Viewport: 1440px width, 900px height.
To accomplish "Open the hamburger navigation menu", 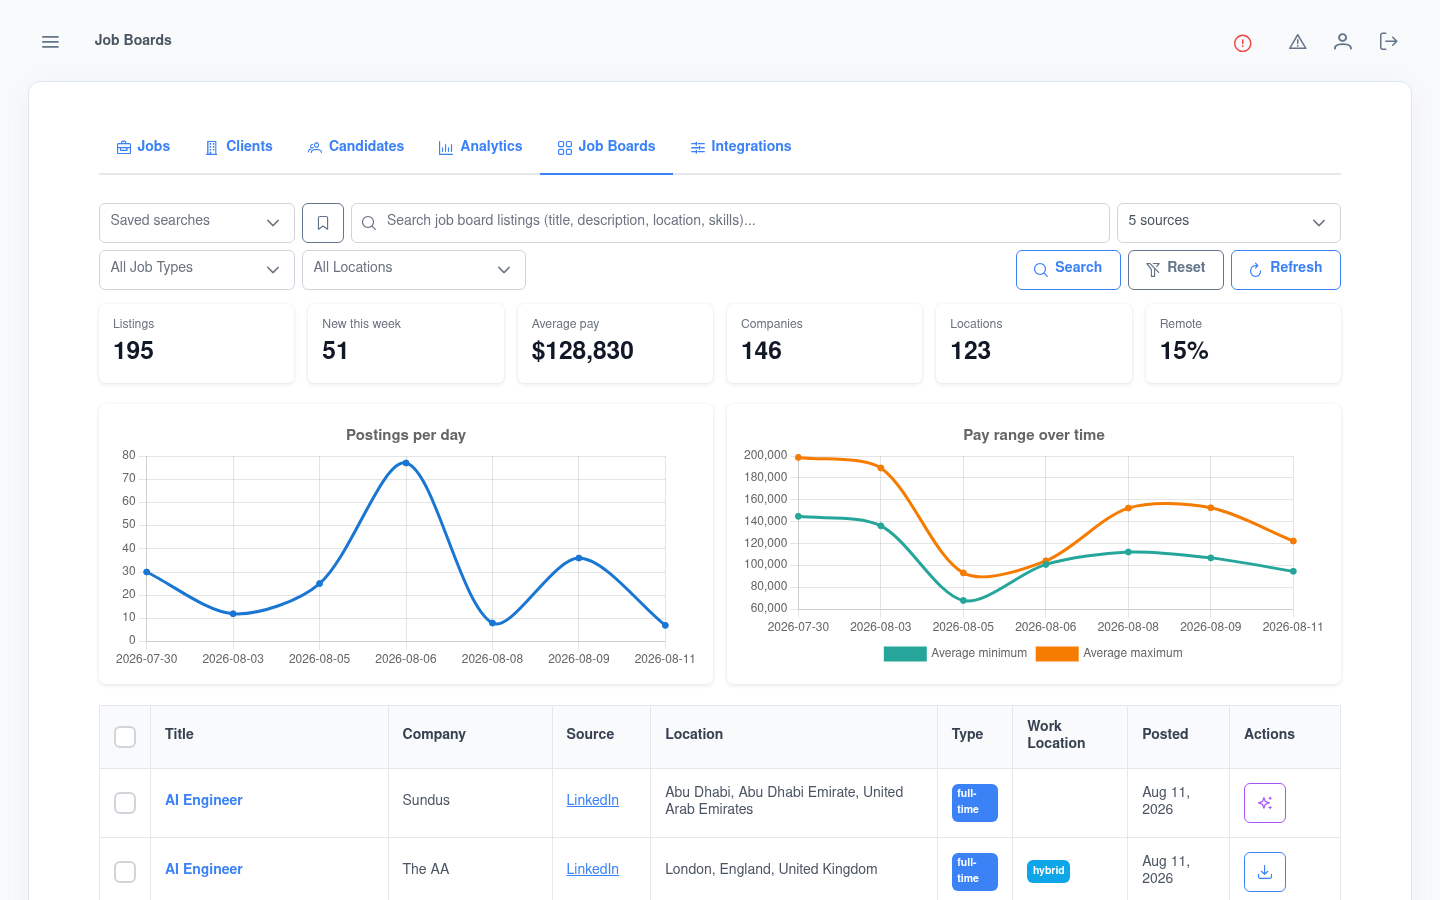I will [50, 42].
